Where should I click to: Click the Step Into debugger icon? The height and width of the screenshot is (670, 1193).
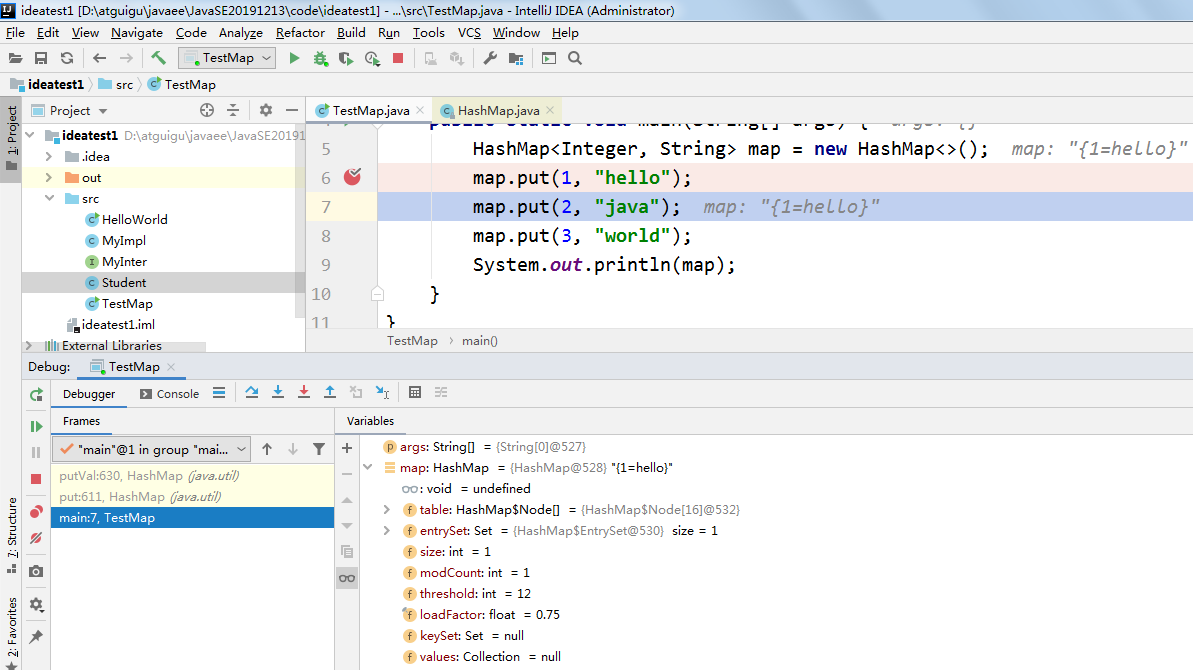coord(278,393)
